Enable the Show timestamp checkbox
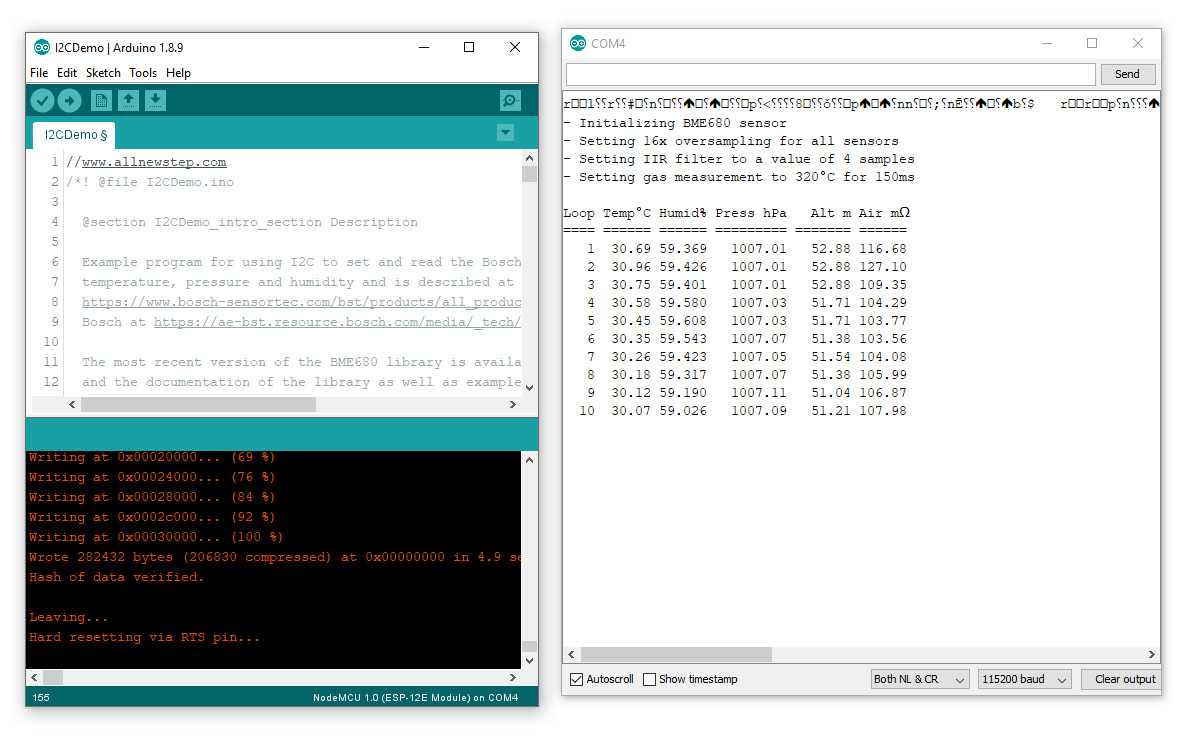The image size is (1189, 742). click(x=649, y=679)
